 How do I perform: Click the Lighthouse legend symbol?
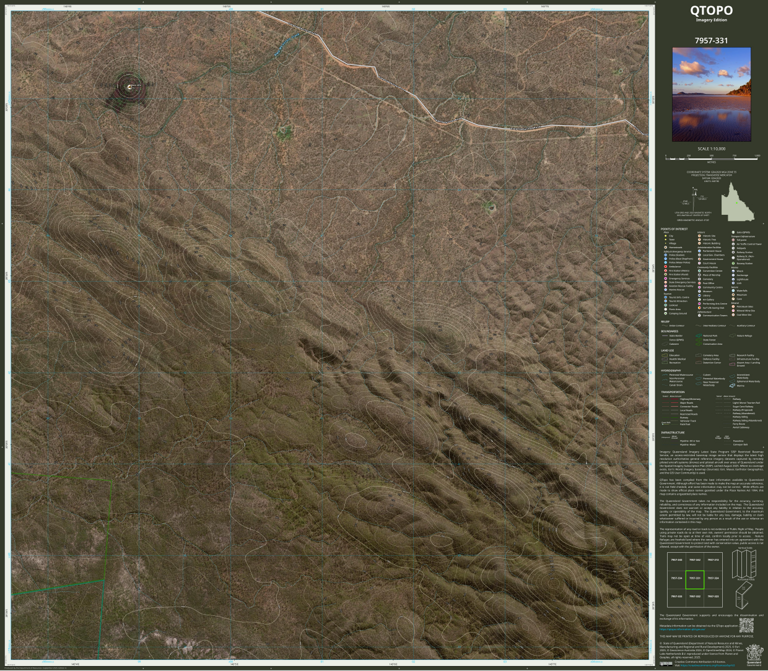pos(733,279)
